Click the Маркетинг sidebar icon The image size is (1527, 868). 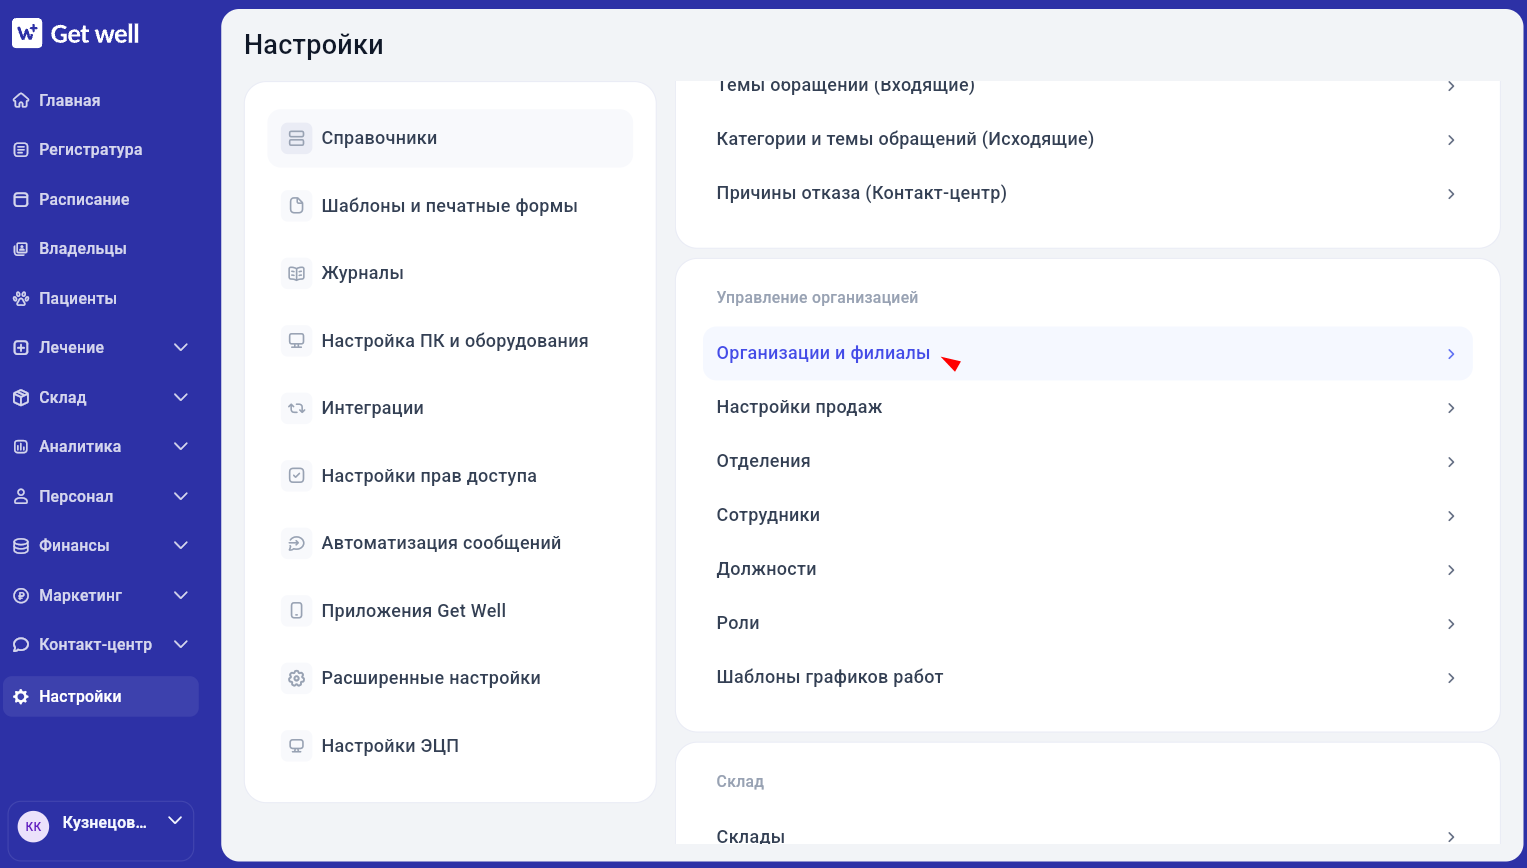coord(21,595)
